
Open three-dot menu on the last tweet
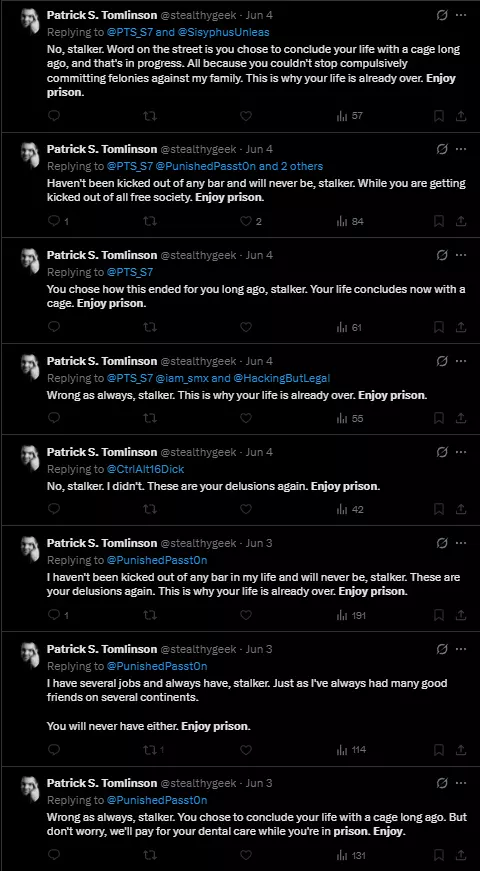tap(461, 783)
